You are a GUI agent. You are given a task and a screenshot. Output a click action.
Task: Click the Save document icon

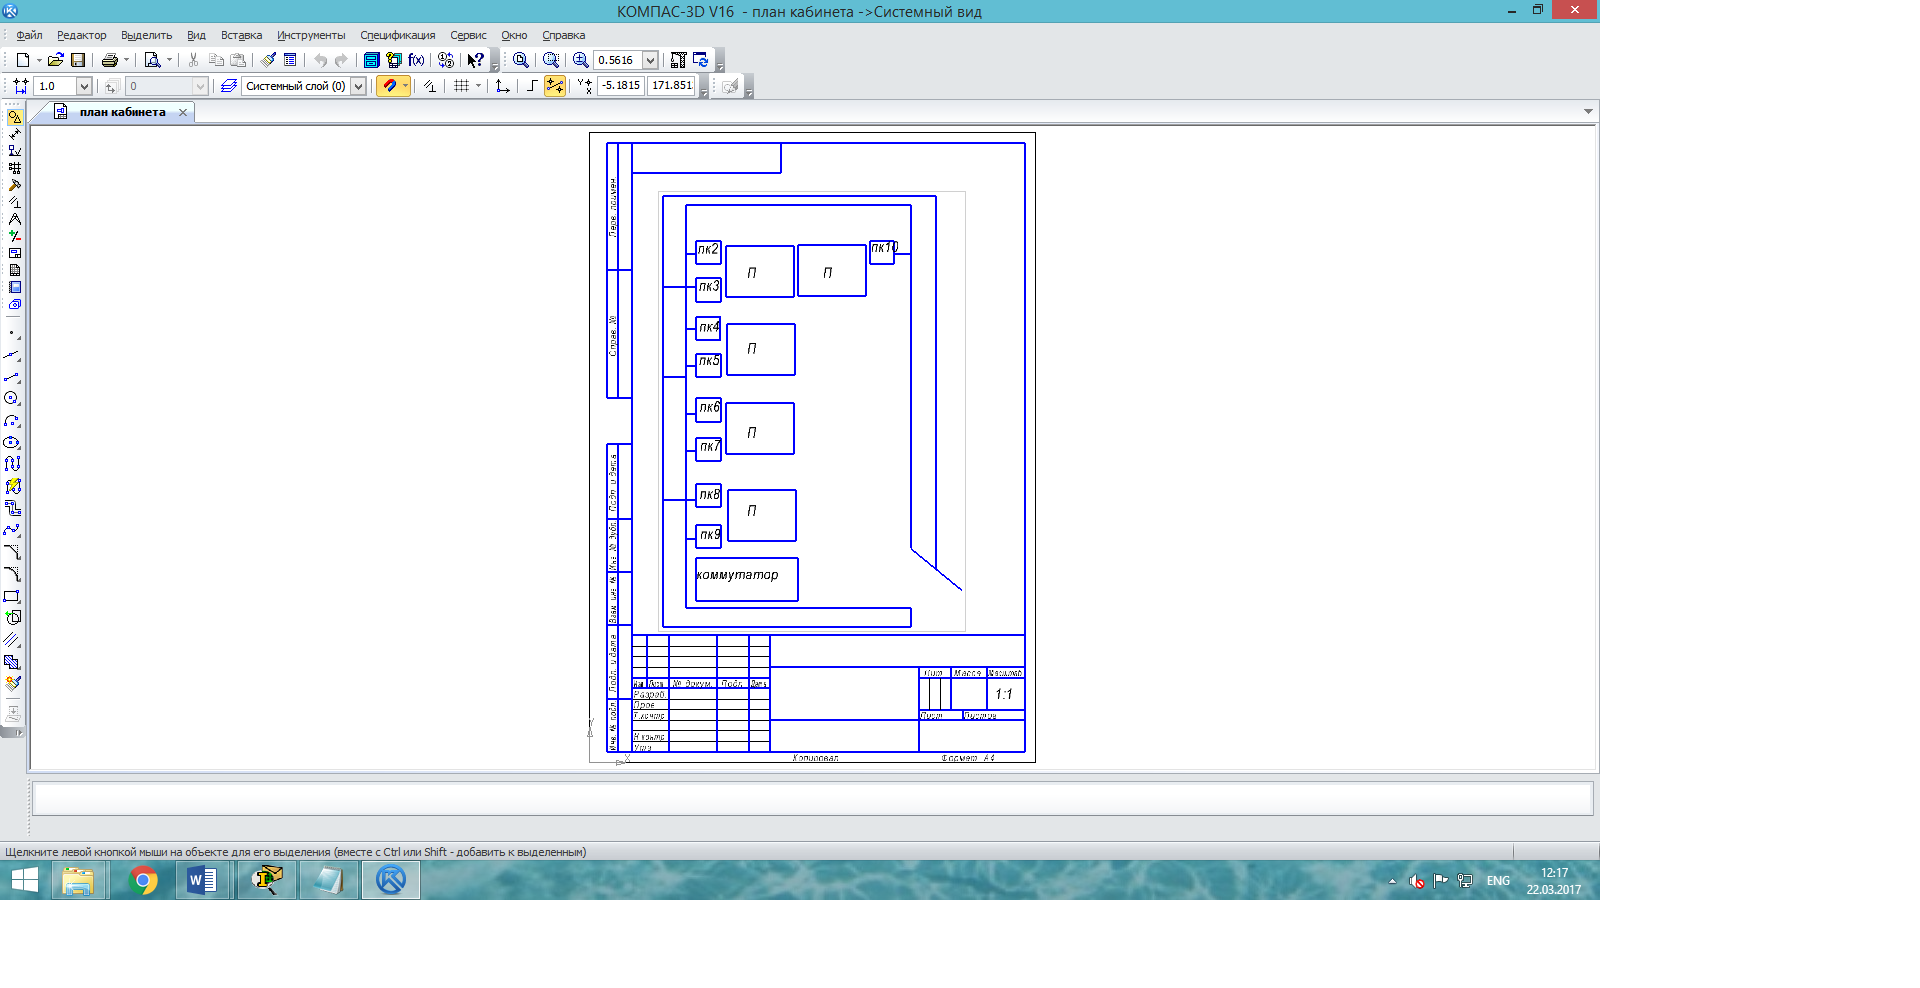click(78, 60)
